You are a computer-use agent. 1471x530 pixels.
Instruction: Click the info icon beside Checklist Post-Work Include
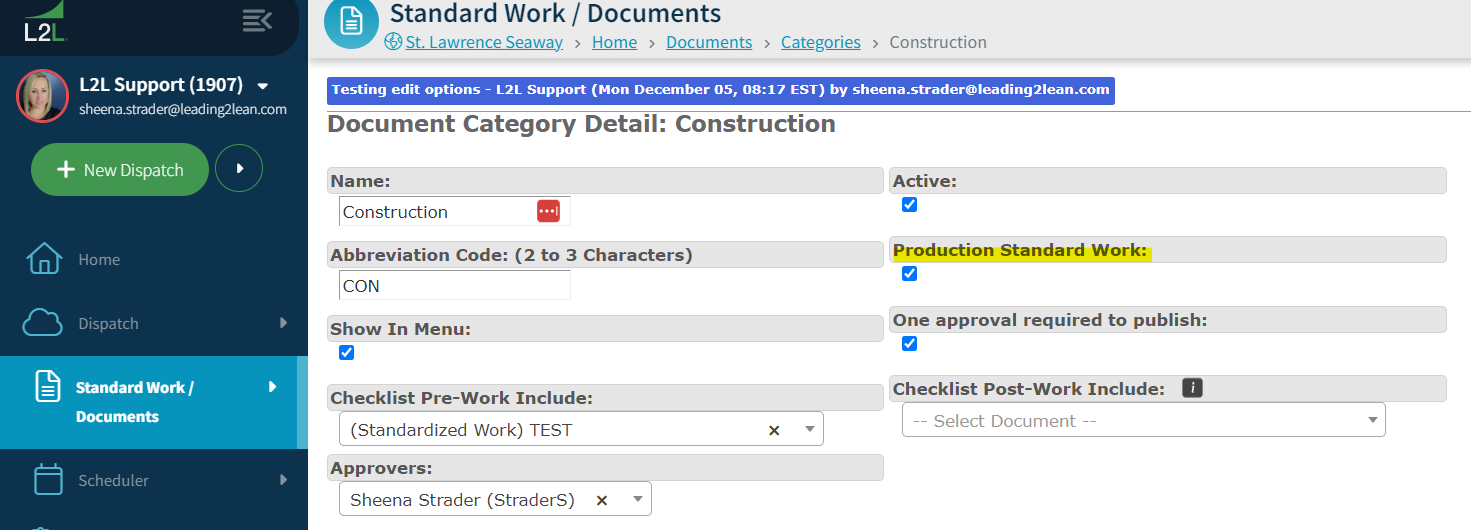(x=1192, y=388)
